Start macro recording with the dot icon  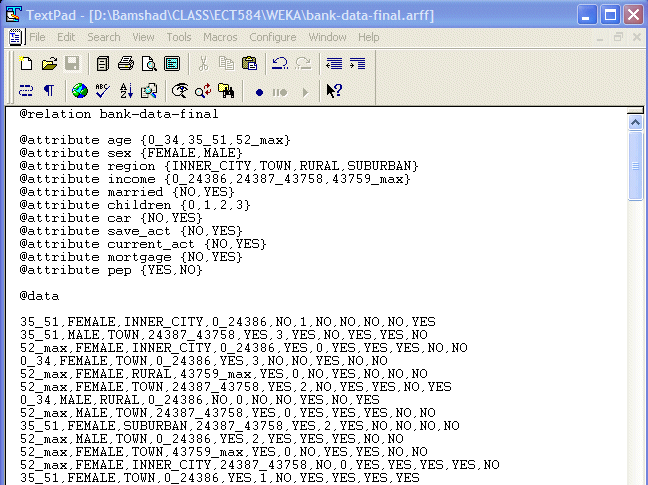258,91
